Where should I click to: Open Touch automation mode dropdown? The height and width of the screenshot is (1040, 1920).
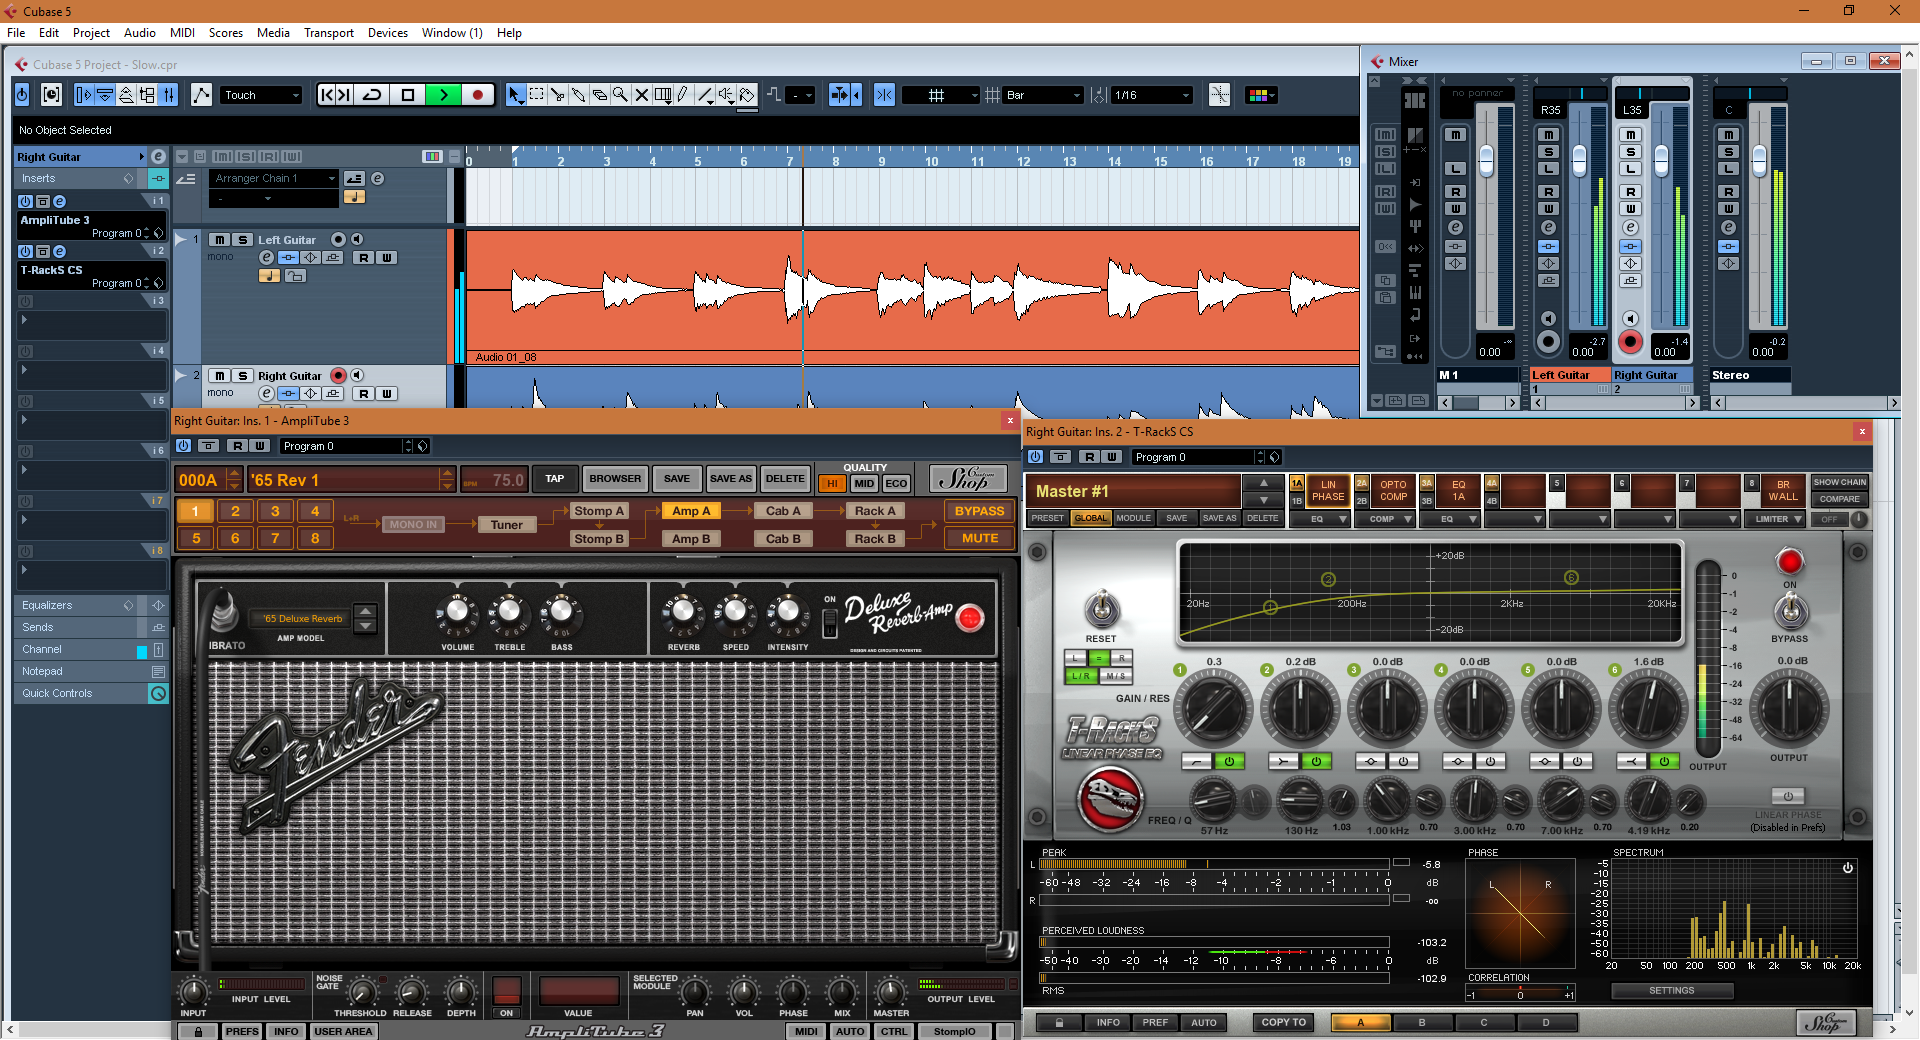pos(261,95)
